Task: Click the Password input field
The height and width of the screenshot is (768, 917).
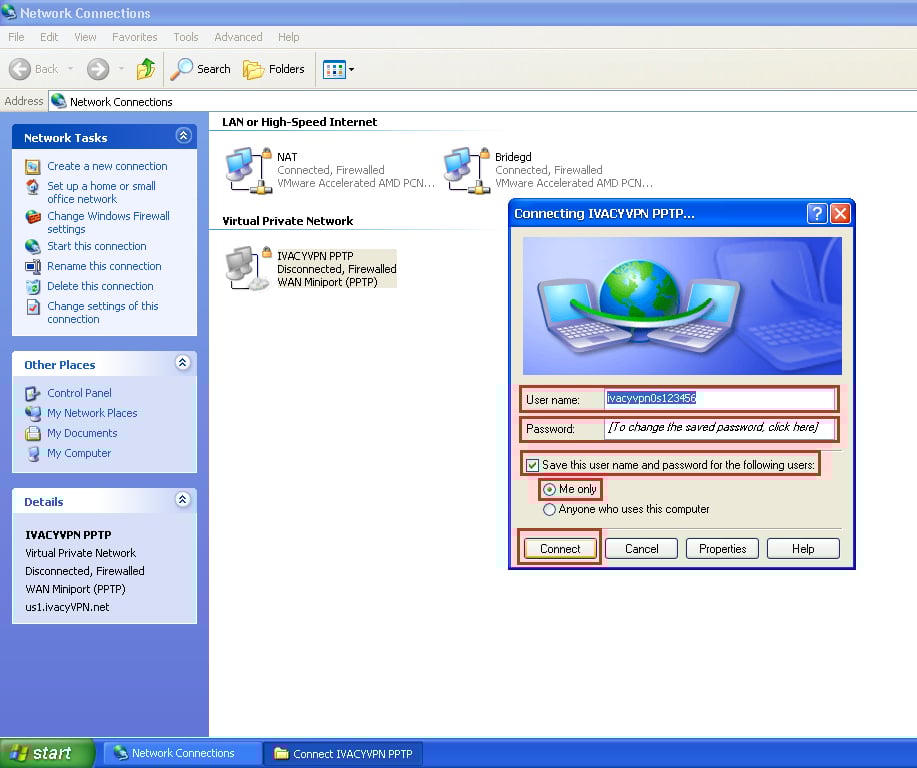Action: [719, 428]
